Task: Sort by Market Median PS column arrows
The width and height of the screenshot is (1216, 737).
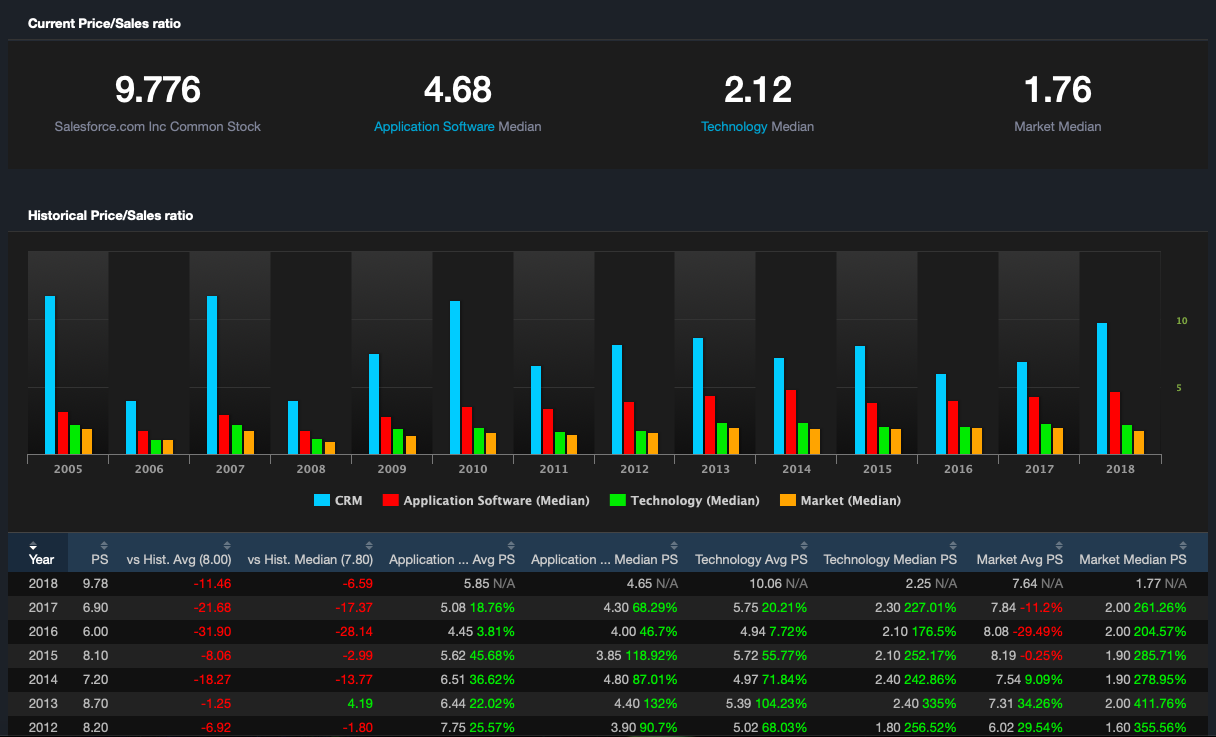Action: tap(1183, 545)
